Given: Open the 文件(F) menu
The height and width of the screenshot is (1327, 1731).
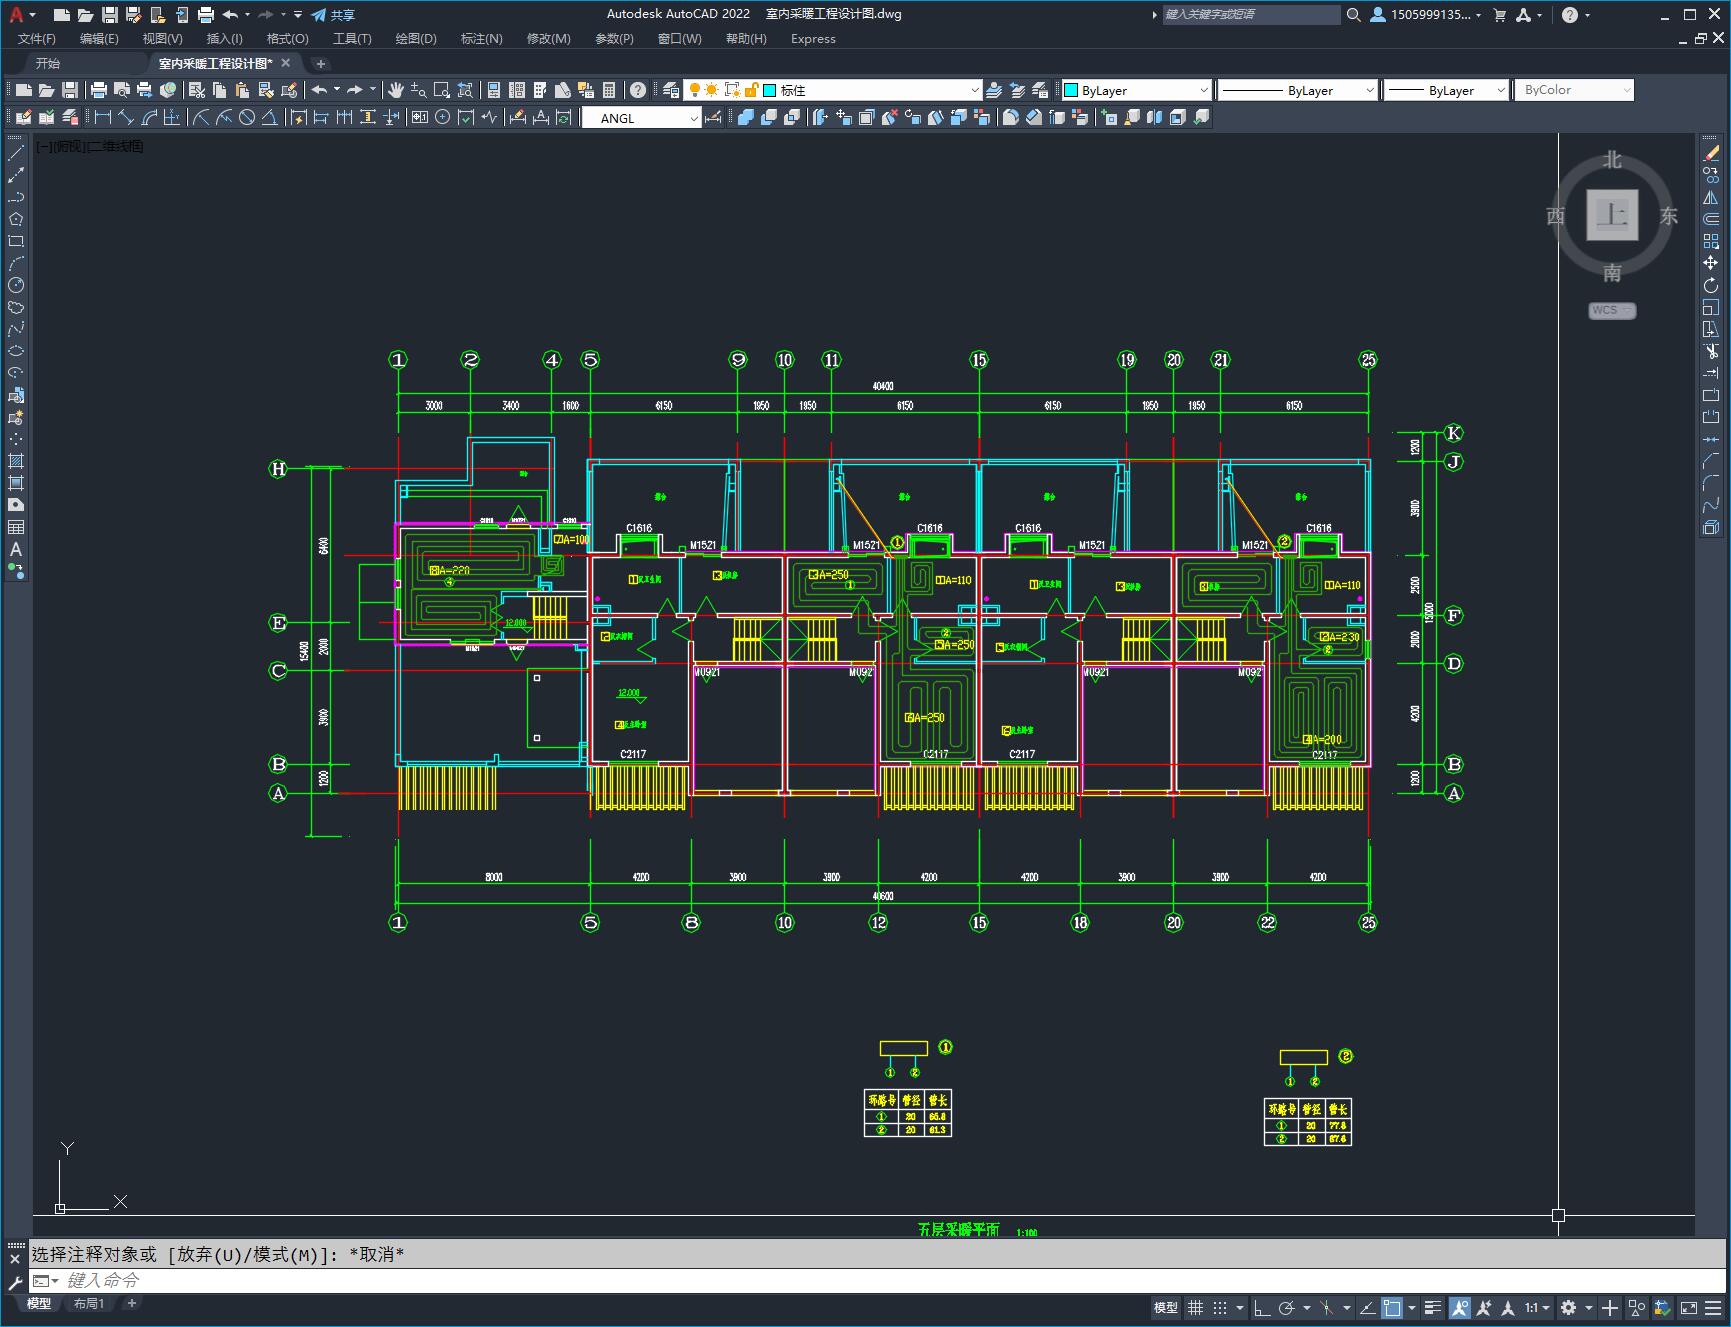Looking at the screenshot, I should click(x=37, y=39).
